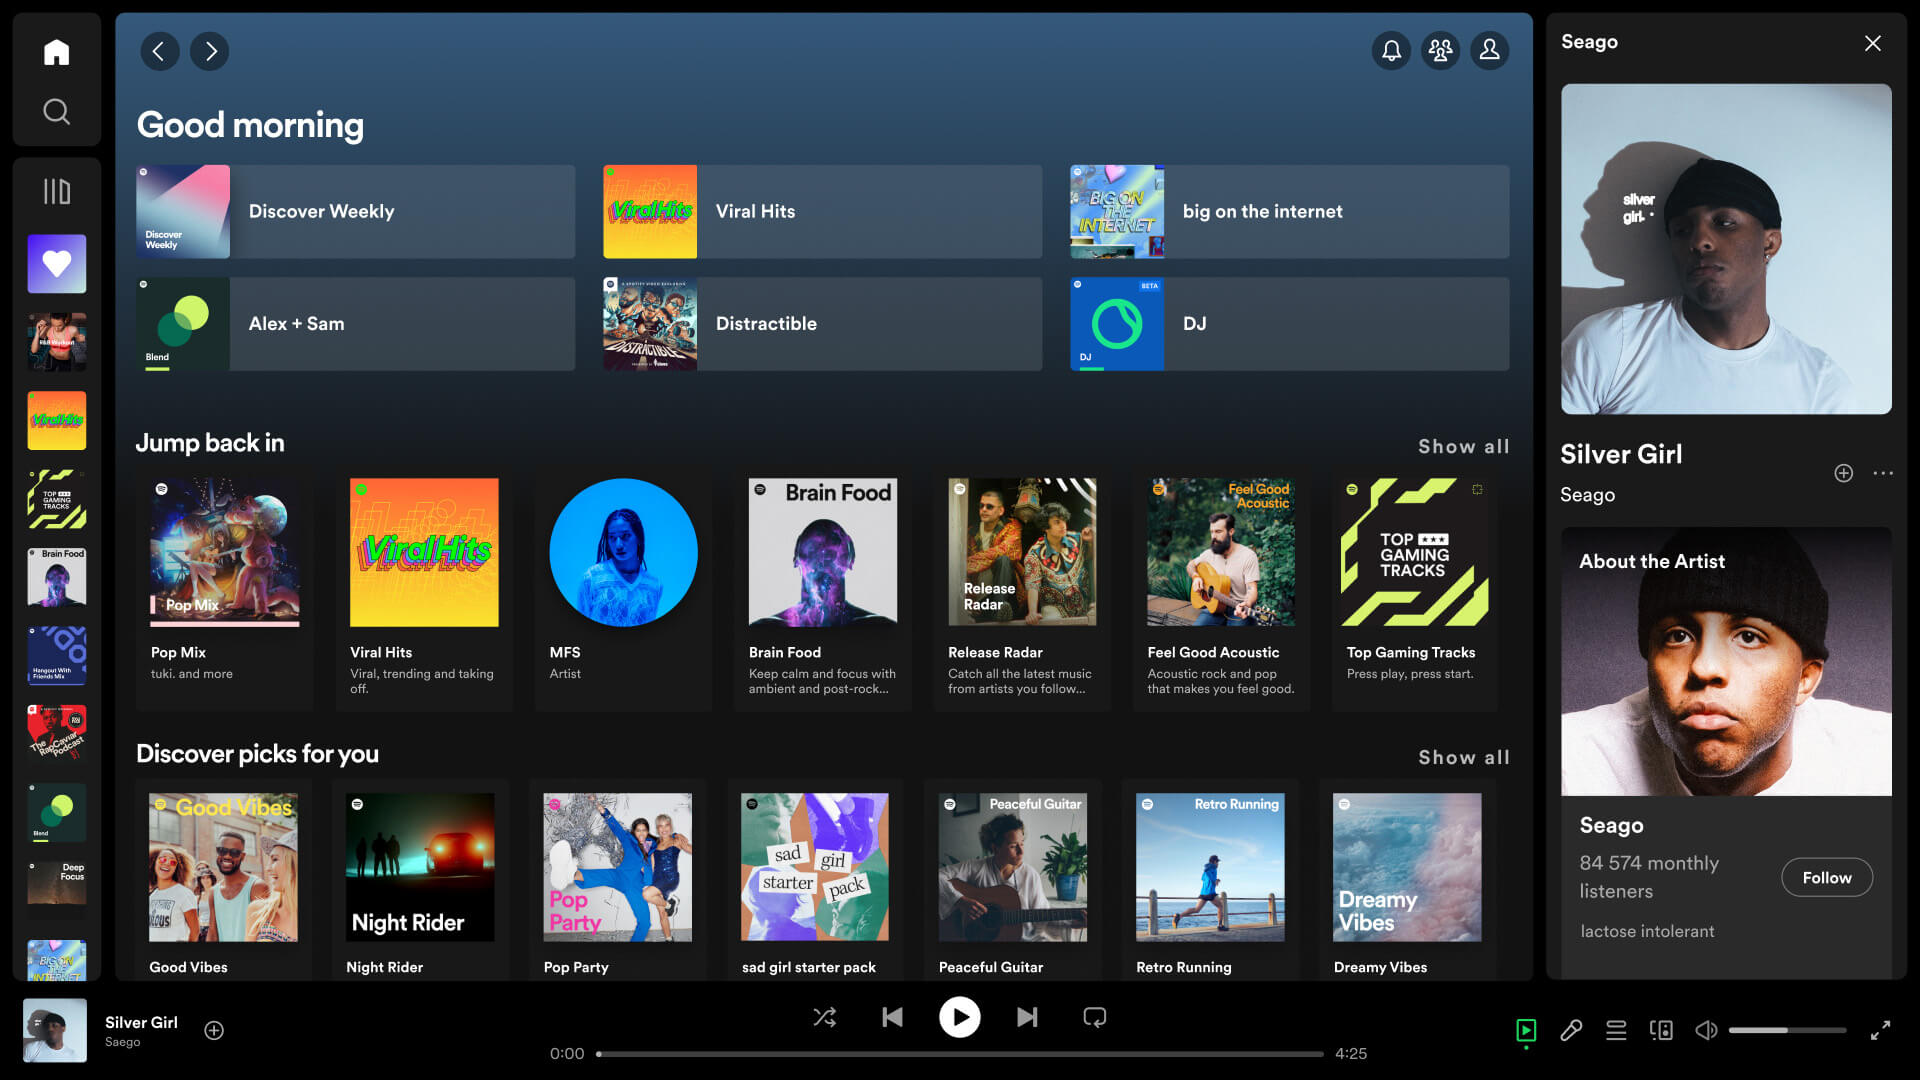
Task: Open RapCaviar Podcast in sidebar
Action: point(57,734)
